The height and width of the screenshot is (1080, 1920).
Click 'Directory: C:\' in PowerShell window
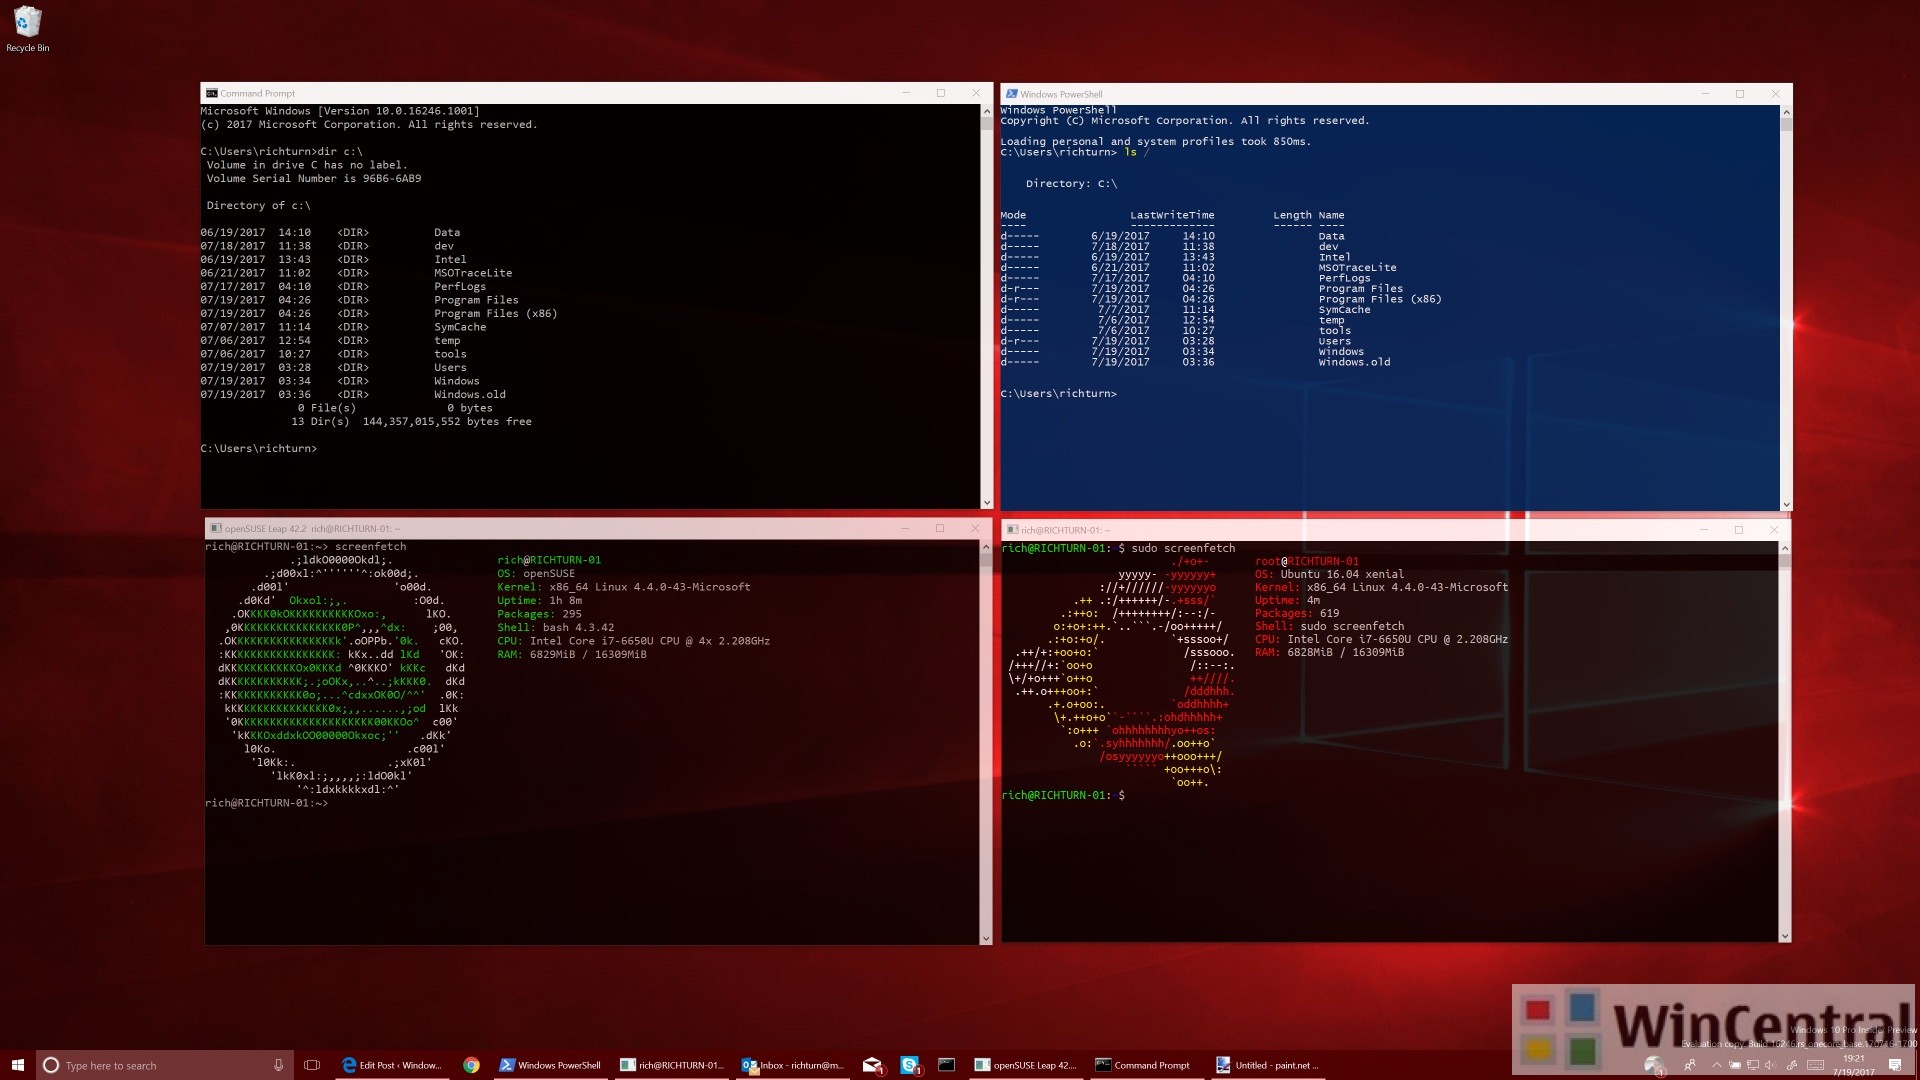(x=1071, y=183)
